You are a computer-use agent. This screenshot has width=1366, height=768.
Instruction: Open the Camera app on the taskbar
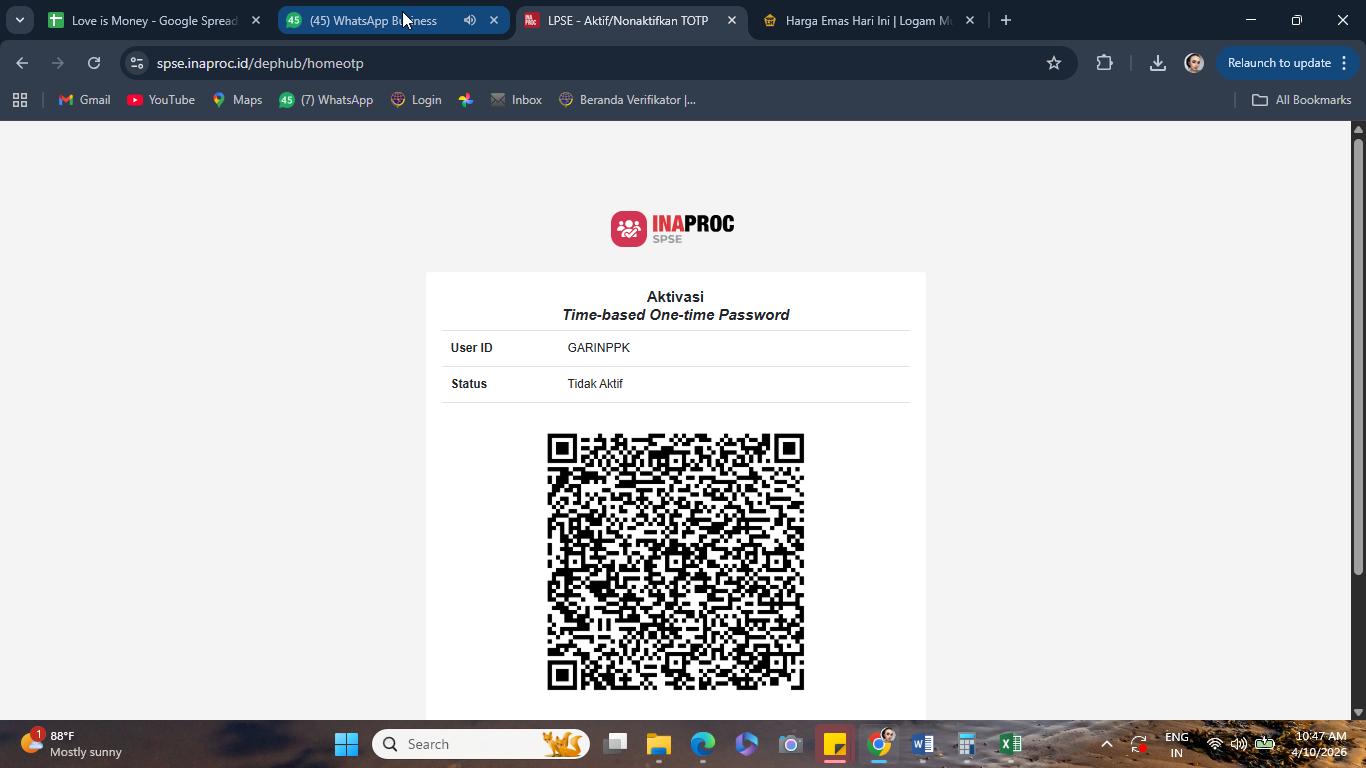(x=791, y=744)
